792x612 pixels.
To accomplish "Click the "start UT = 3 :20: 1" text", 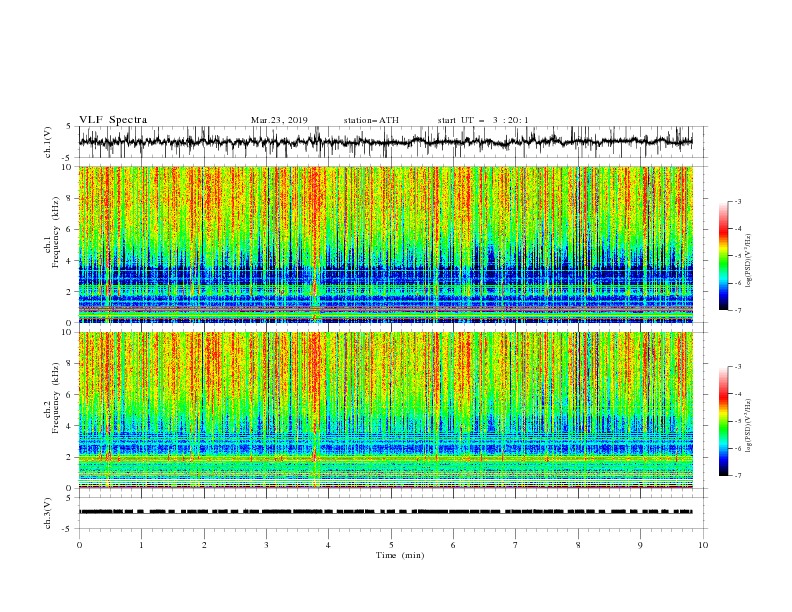I will [483, 120].
